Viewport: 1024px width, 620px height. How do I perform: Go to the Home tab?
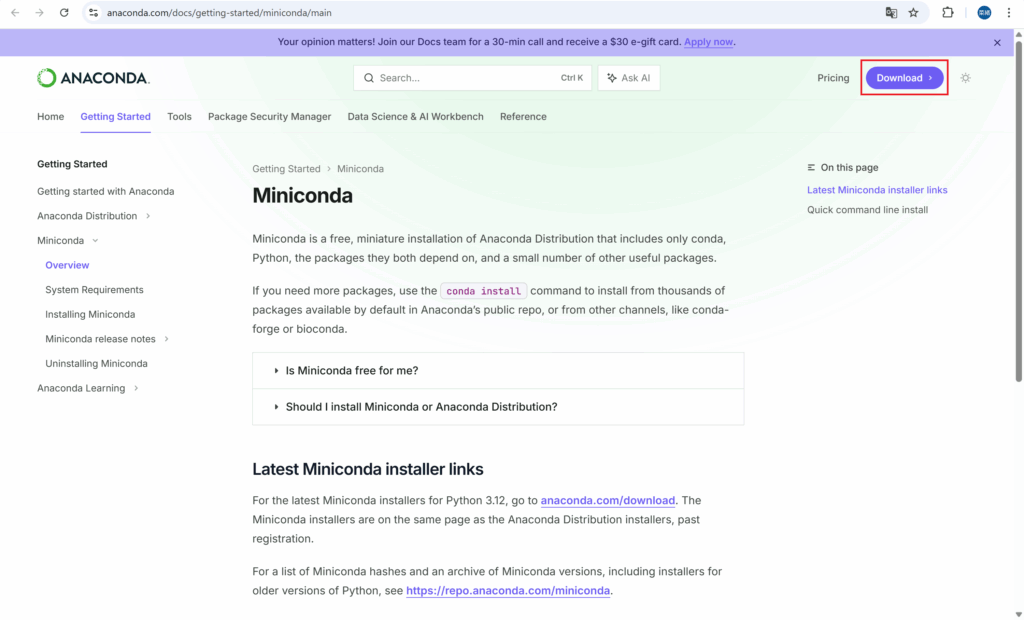click(x=50, y=116)
